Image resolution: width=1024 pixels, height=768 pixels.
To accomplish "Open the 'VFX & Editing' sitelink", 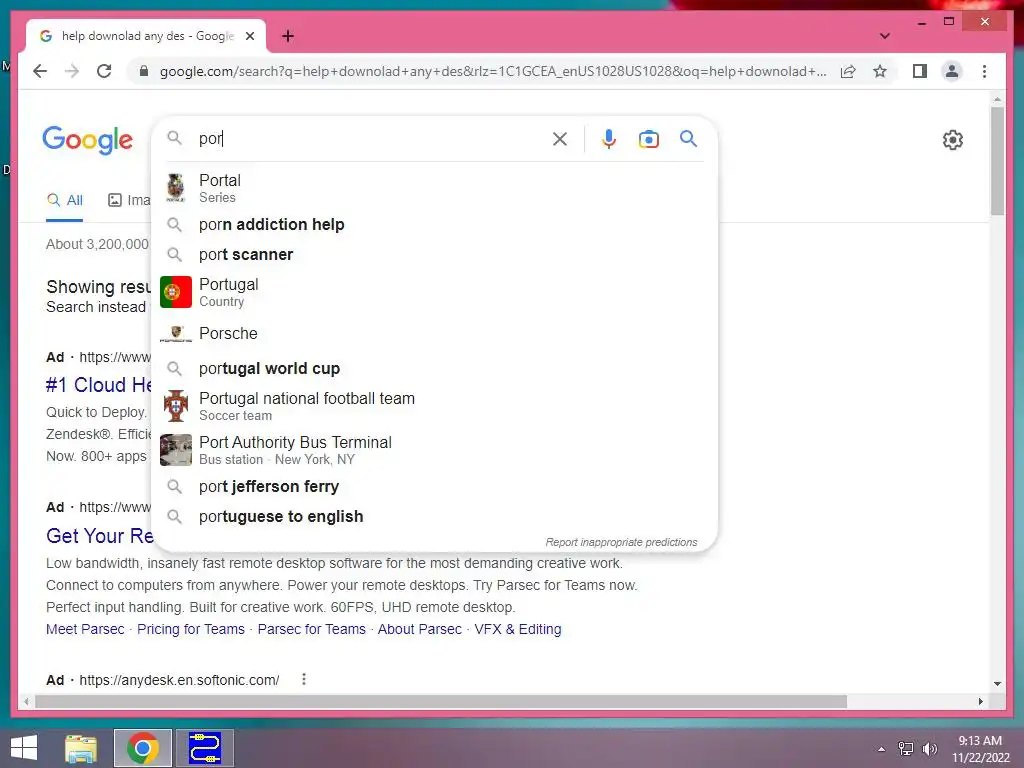I will point(518,629).
